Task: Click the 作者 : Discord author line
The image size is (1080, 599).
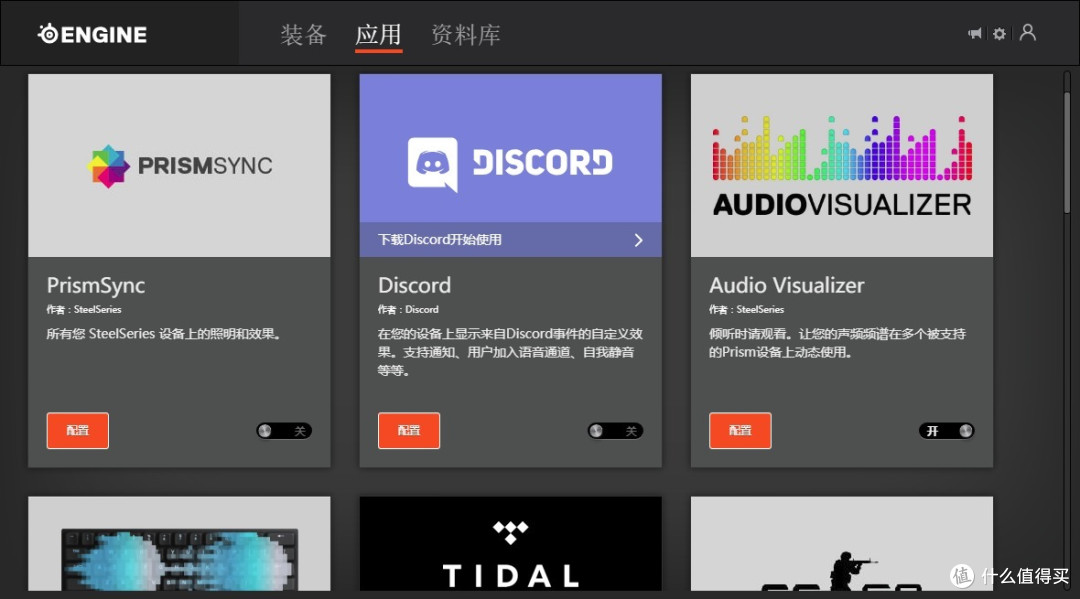Action: click(408, 310)
